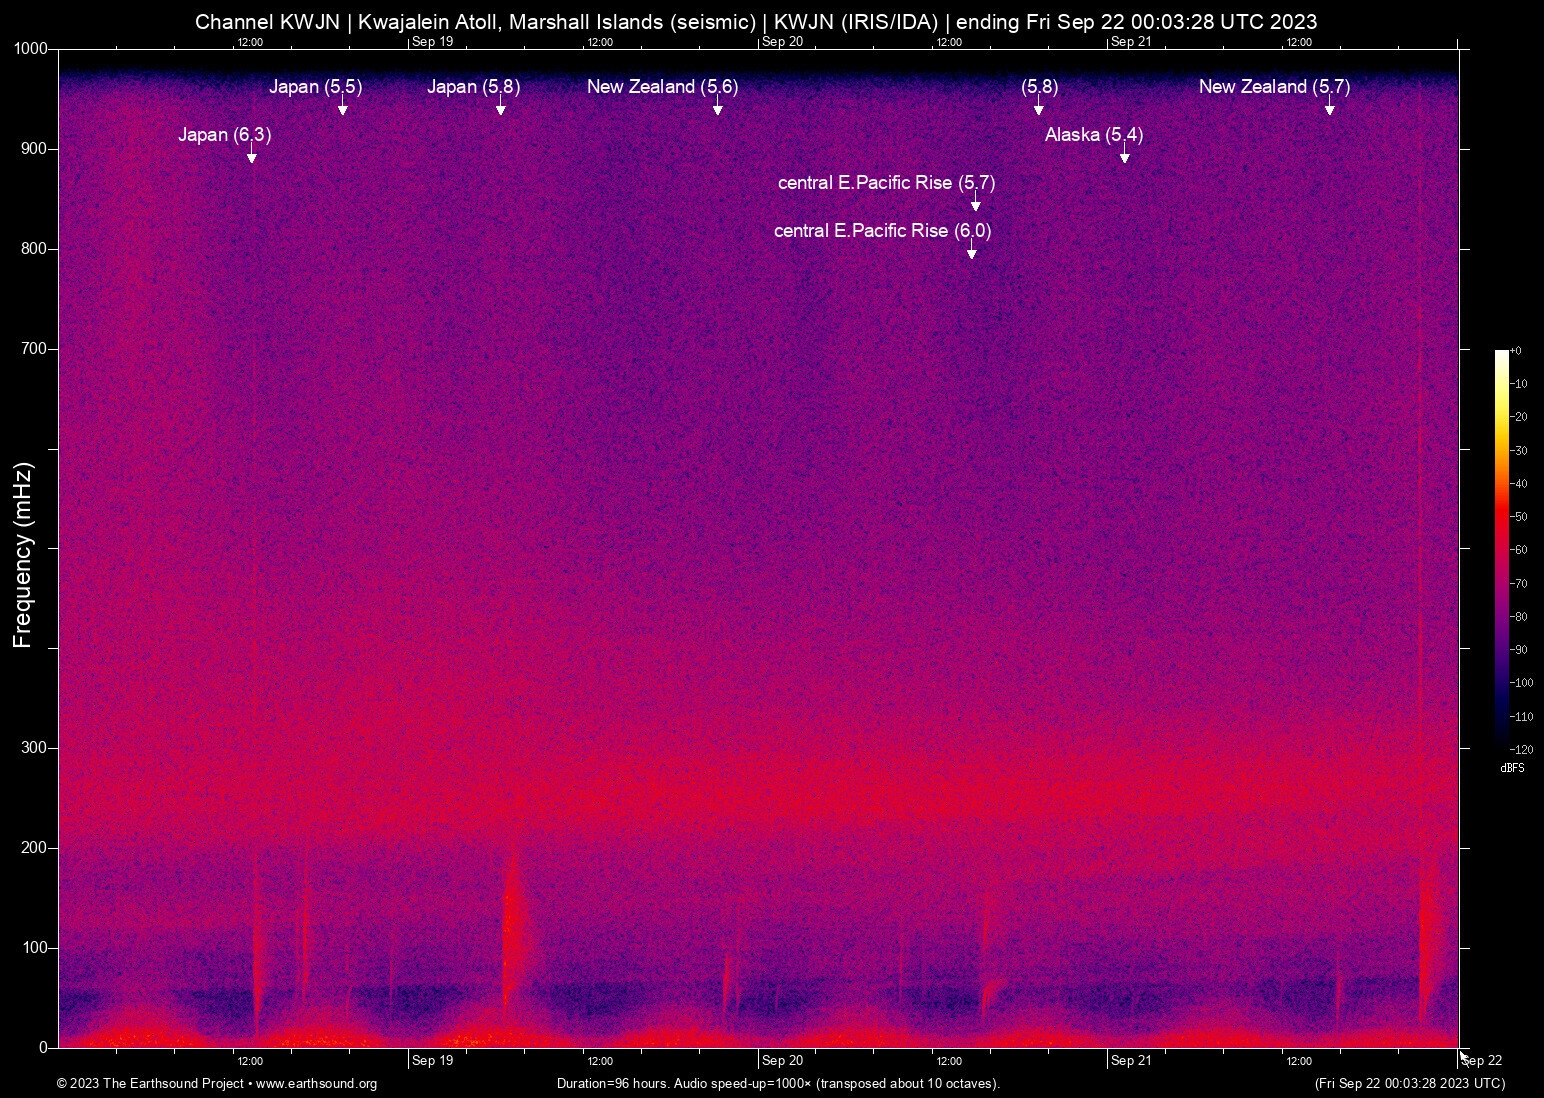Click the 300 mHz frequency tick label

point(35,748)
